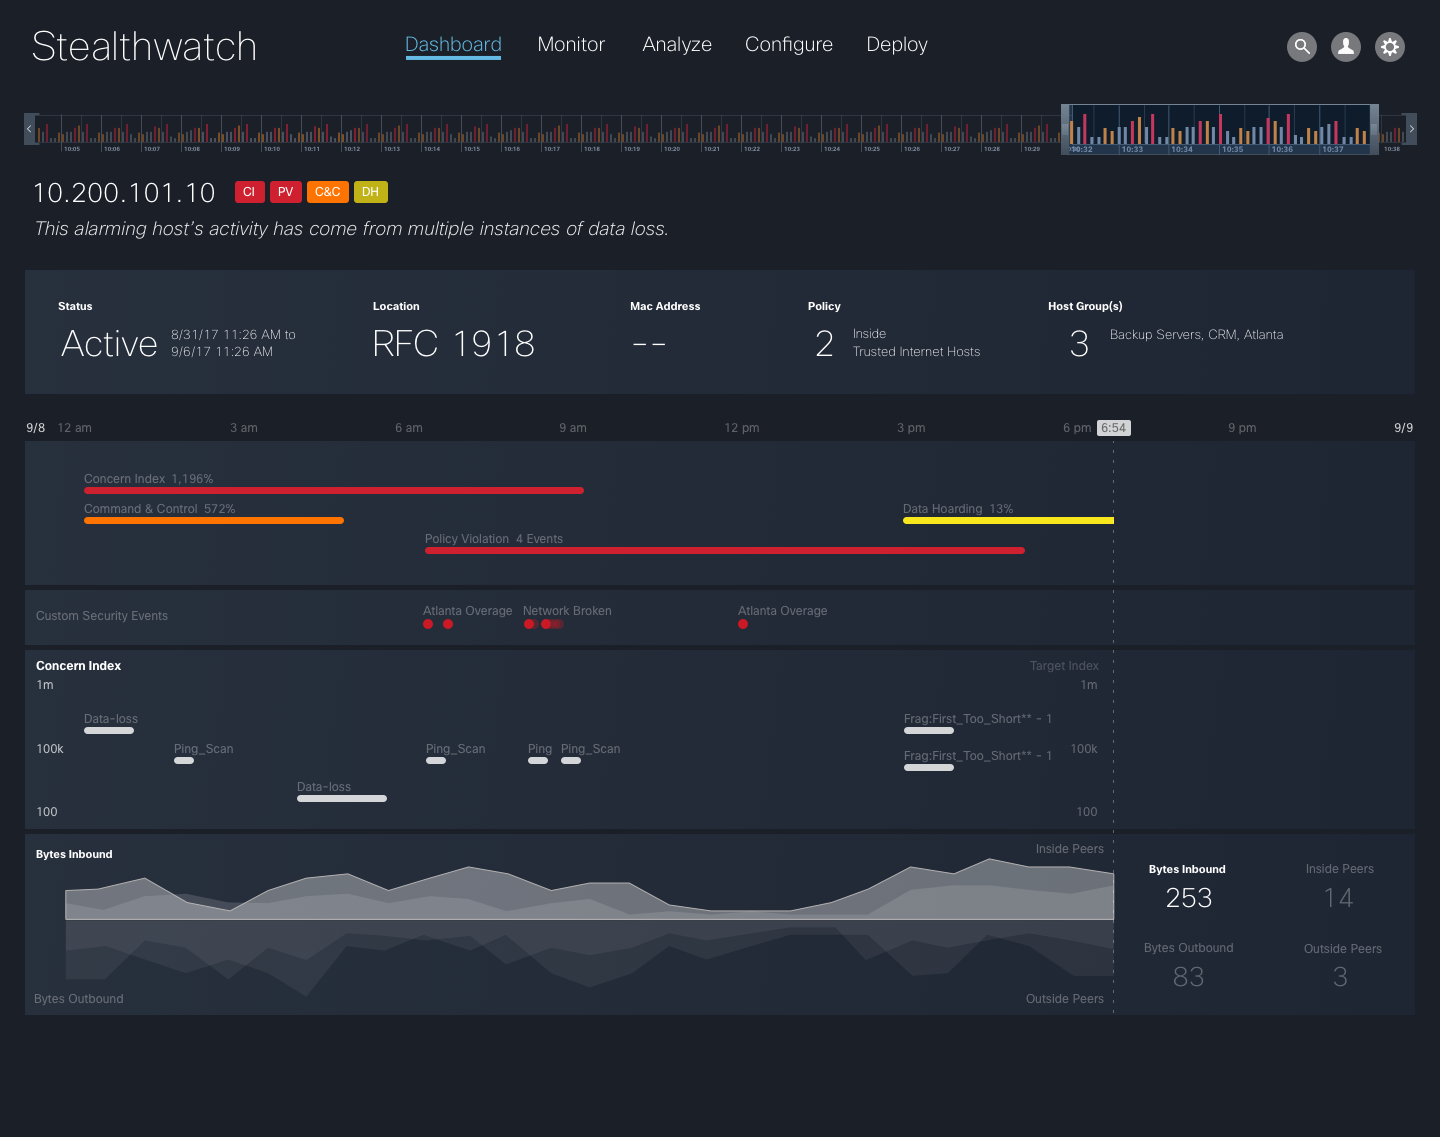Open the search icon
The height and width of the screenshot is (1137, 1440).
pyautogui.click(x=1302, y=47)
